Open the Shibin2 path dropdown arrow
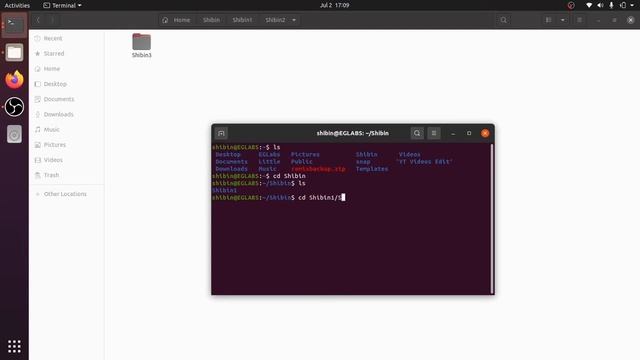The width and height of the screenshot is (640, 360). point(294,20)
